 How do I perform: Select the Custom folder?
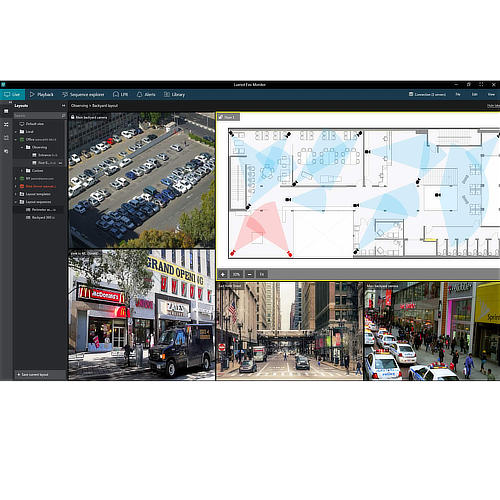(34, 171)
